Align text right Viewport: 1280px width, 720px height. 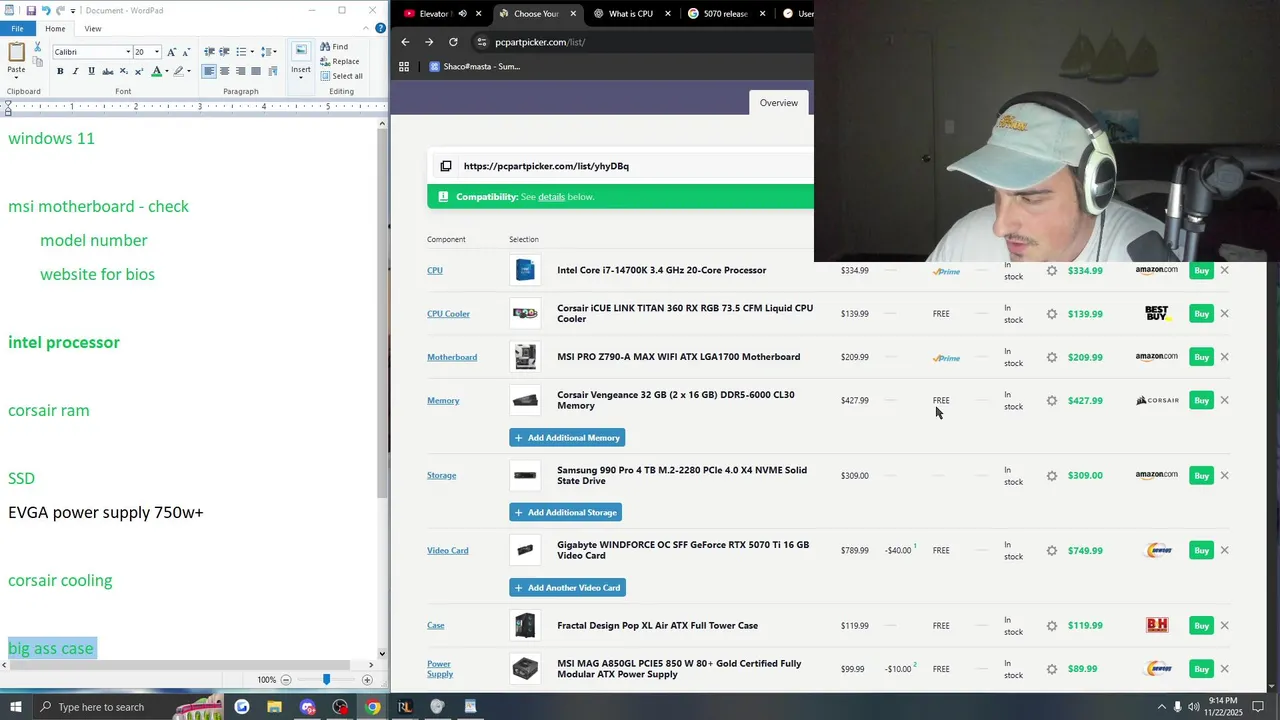point(240,71)
